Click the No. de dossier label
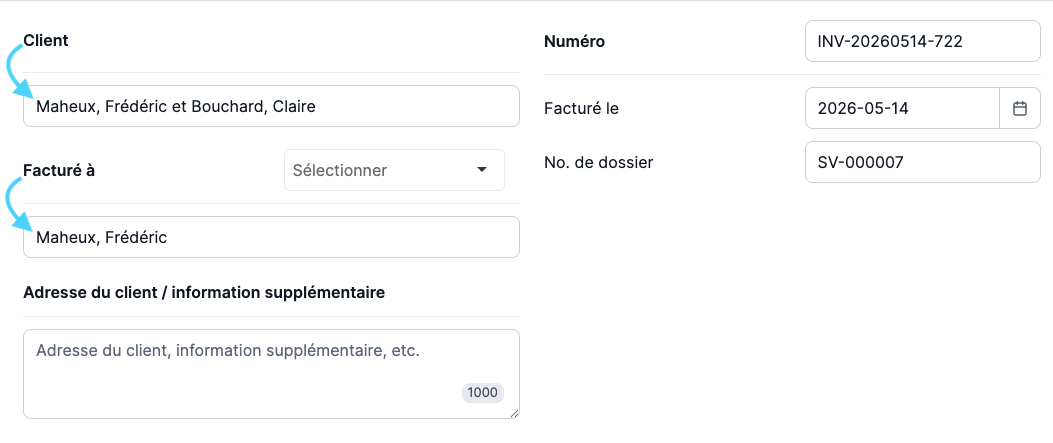Image resolution: width=1053 pixels, height=443 pixels. pyautogui.click(x=598, y=162)
